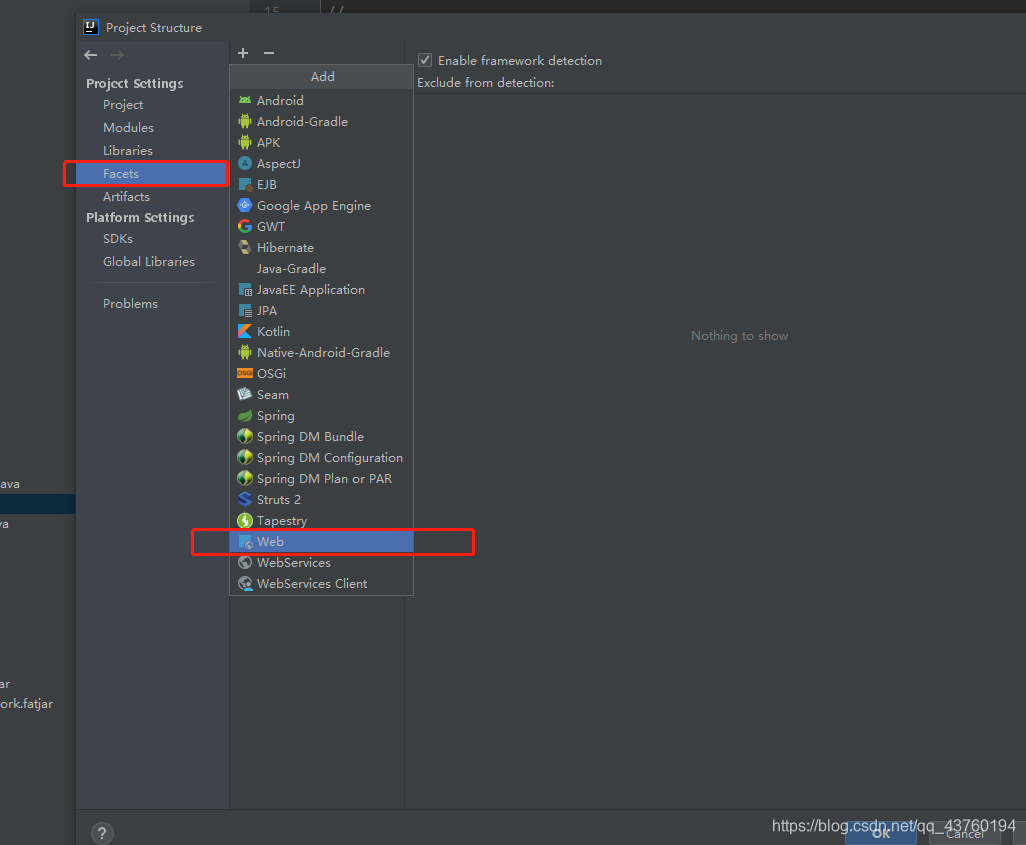The image size is (1026, 845).
Task: Select Facets in Project Settings
Action: coord(152,173)
